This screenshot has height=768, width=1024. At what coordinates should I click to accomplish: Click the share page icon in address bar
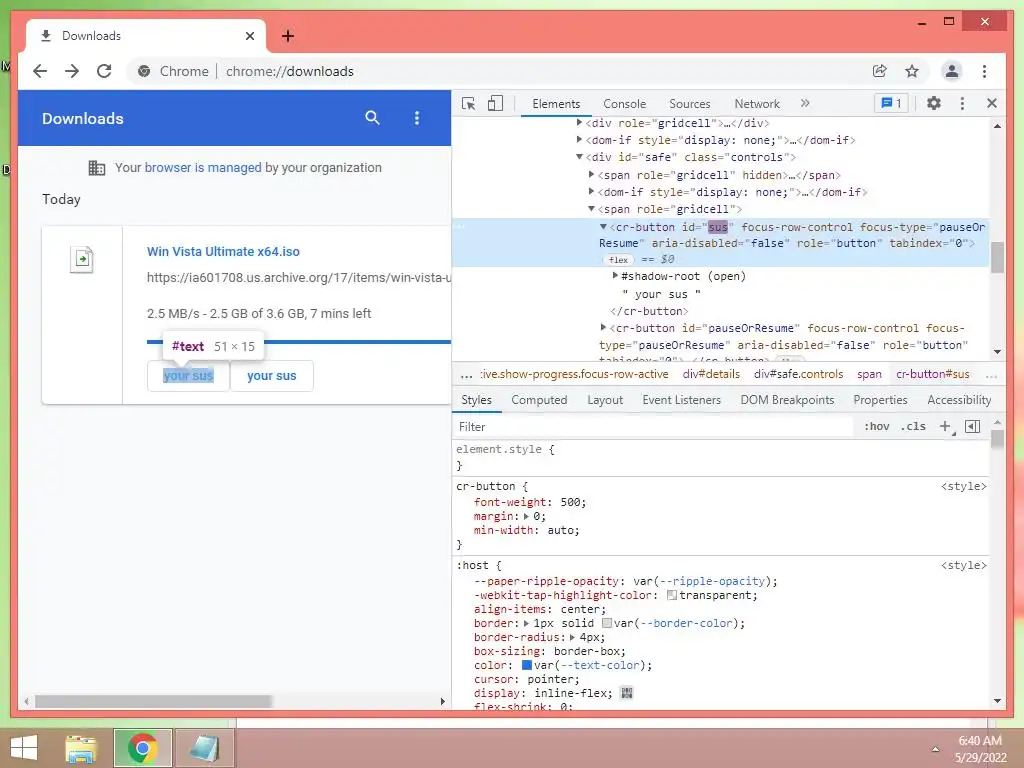[x=880, y=71]
